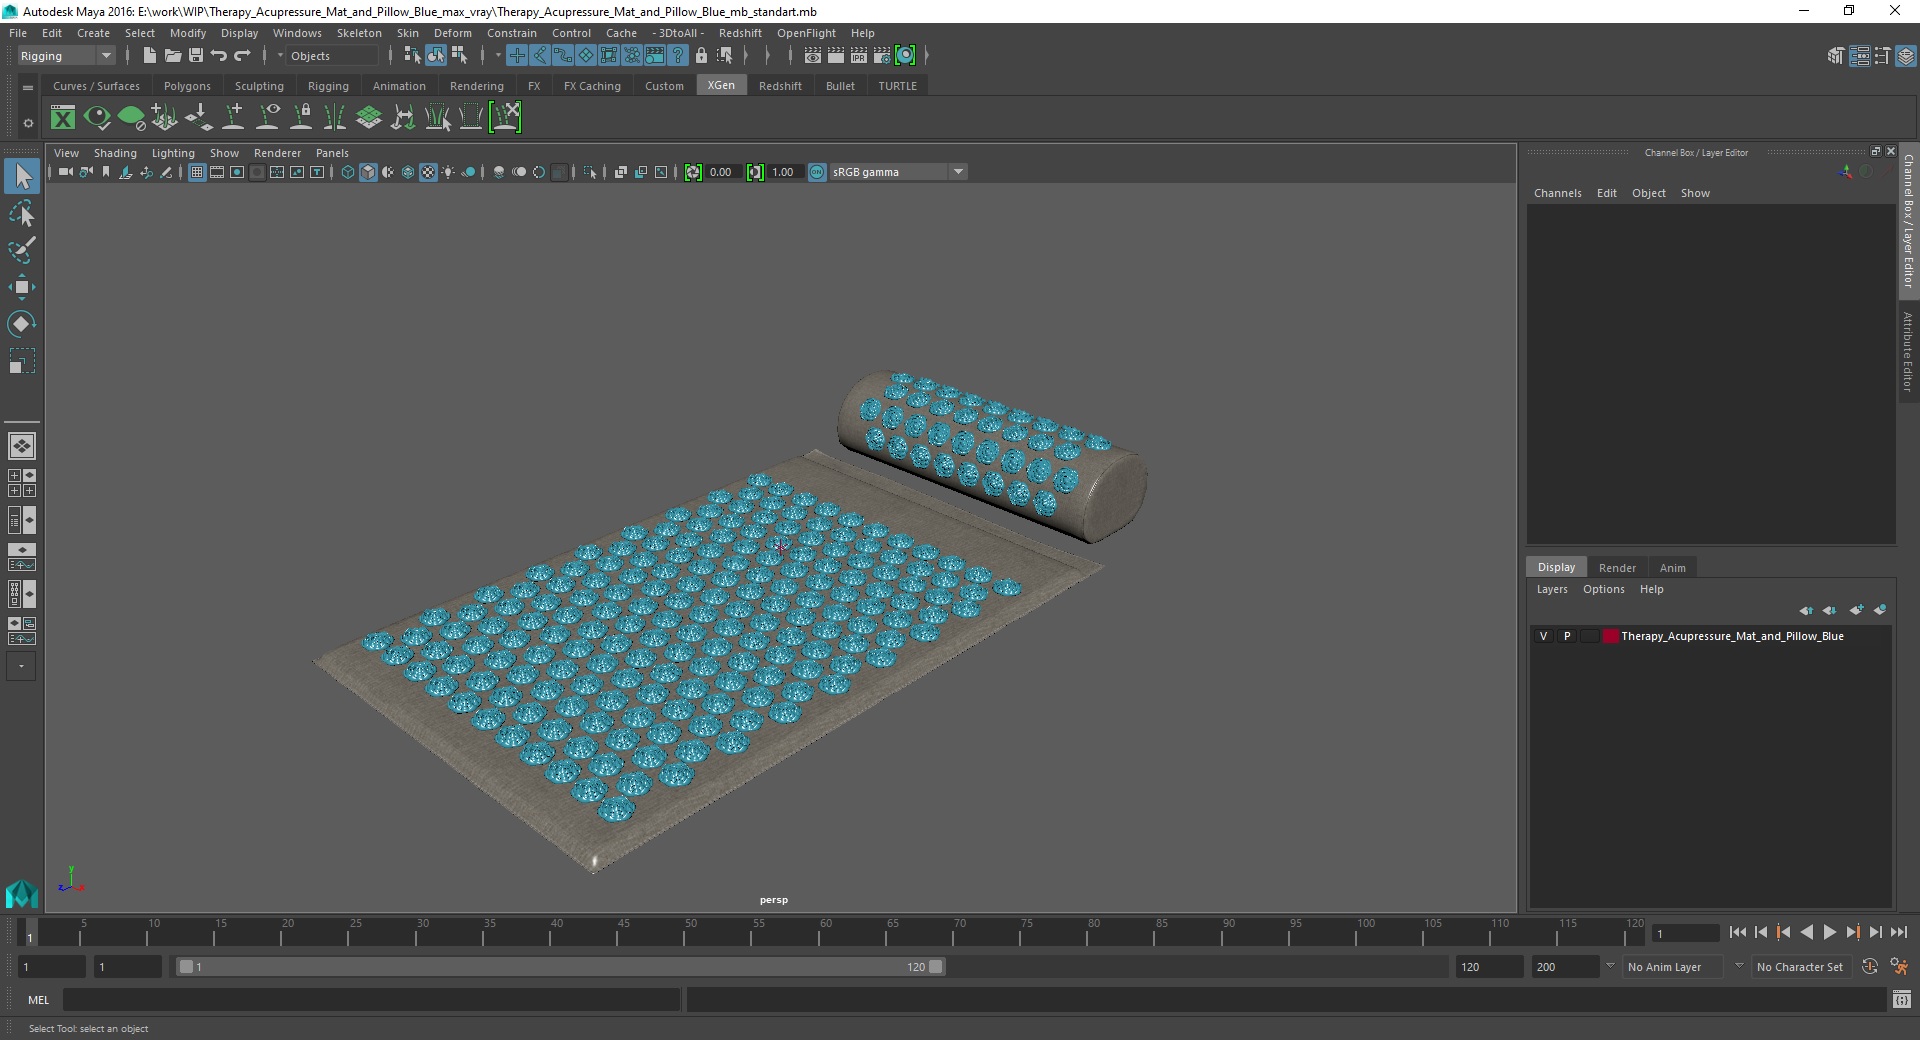Open the XGen window shelf icon
Image resolution: width=1920 pixels, height=1040 pixels.
pos(63,118)
